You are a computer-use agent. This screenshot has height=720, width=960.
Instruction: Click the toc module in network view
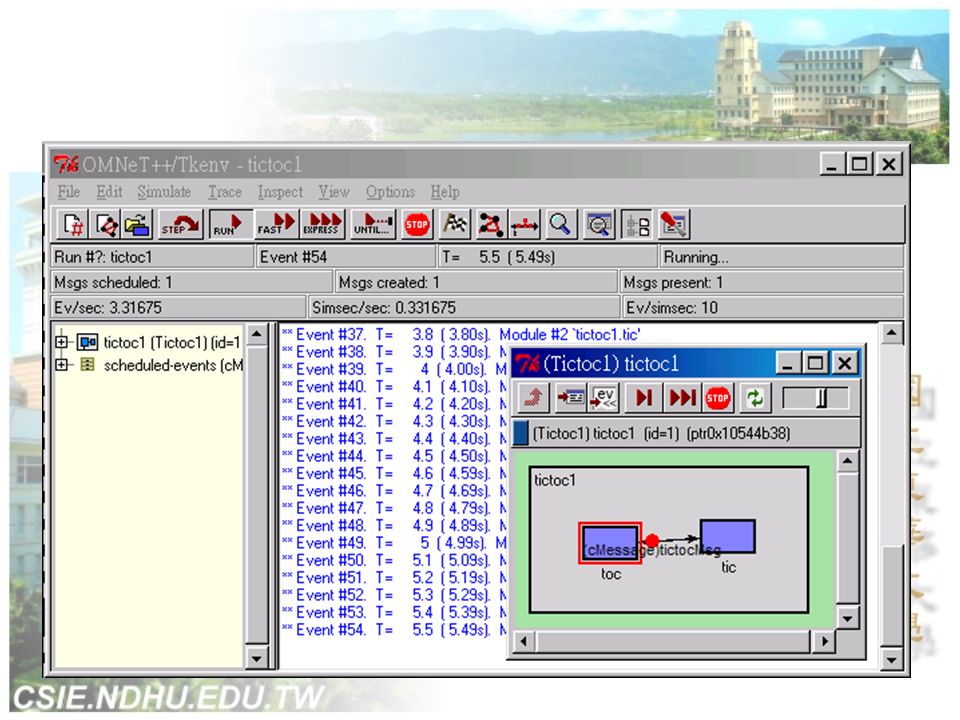610,542
